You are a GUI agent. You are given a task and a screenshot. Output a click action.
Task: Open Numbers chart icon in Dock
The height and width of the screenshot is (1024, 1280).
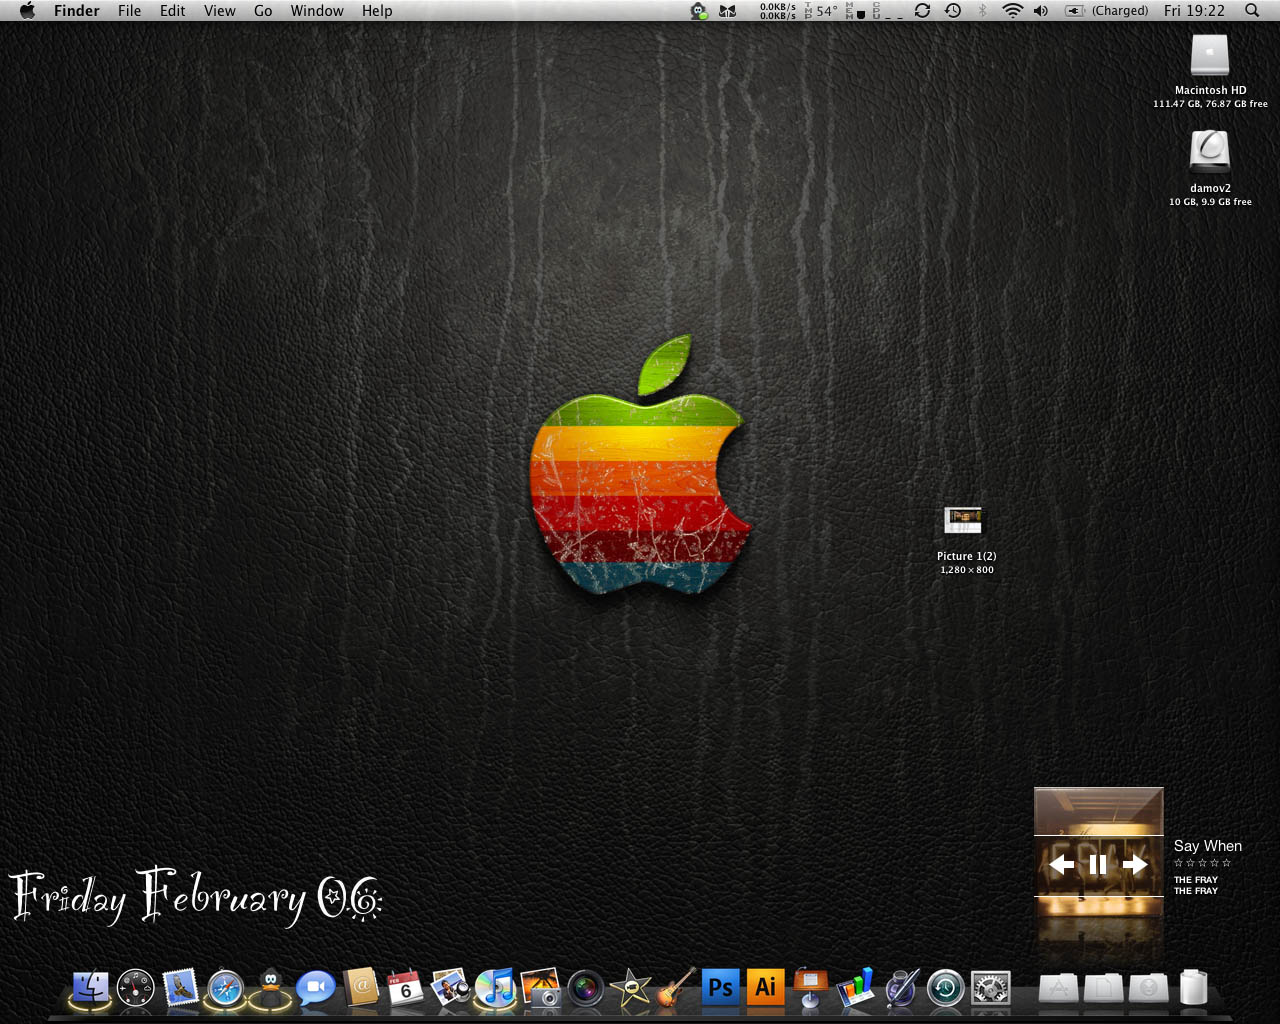(855, 987)
